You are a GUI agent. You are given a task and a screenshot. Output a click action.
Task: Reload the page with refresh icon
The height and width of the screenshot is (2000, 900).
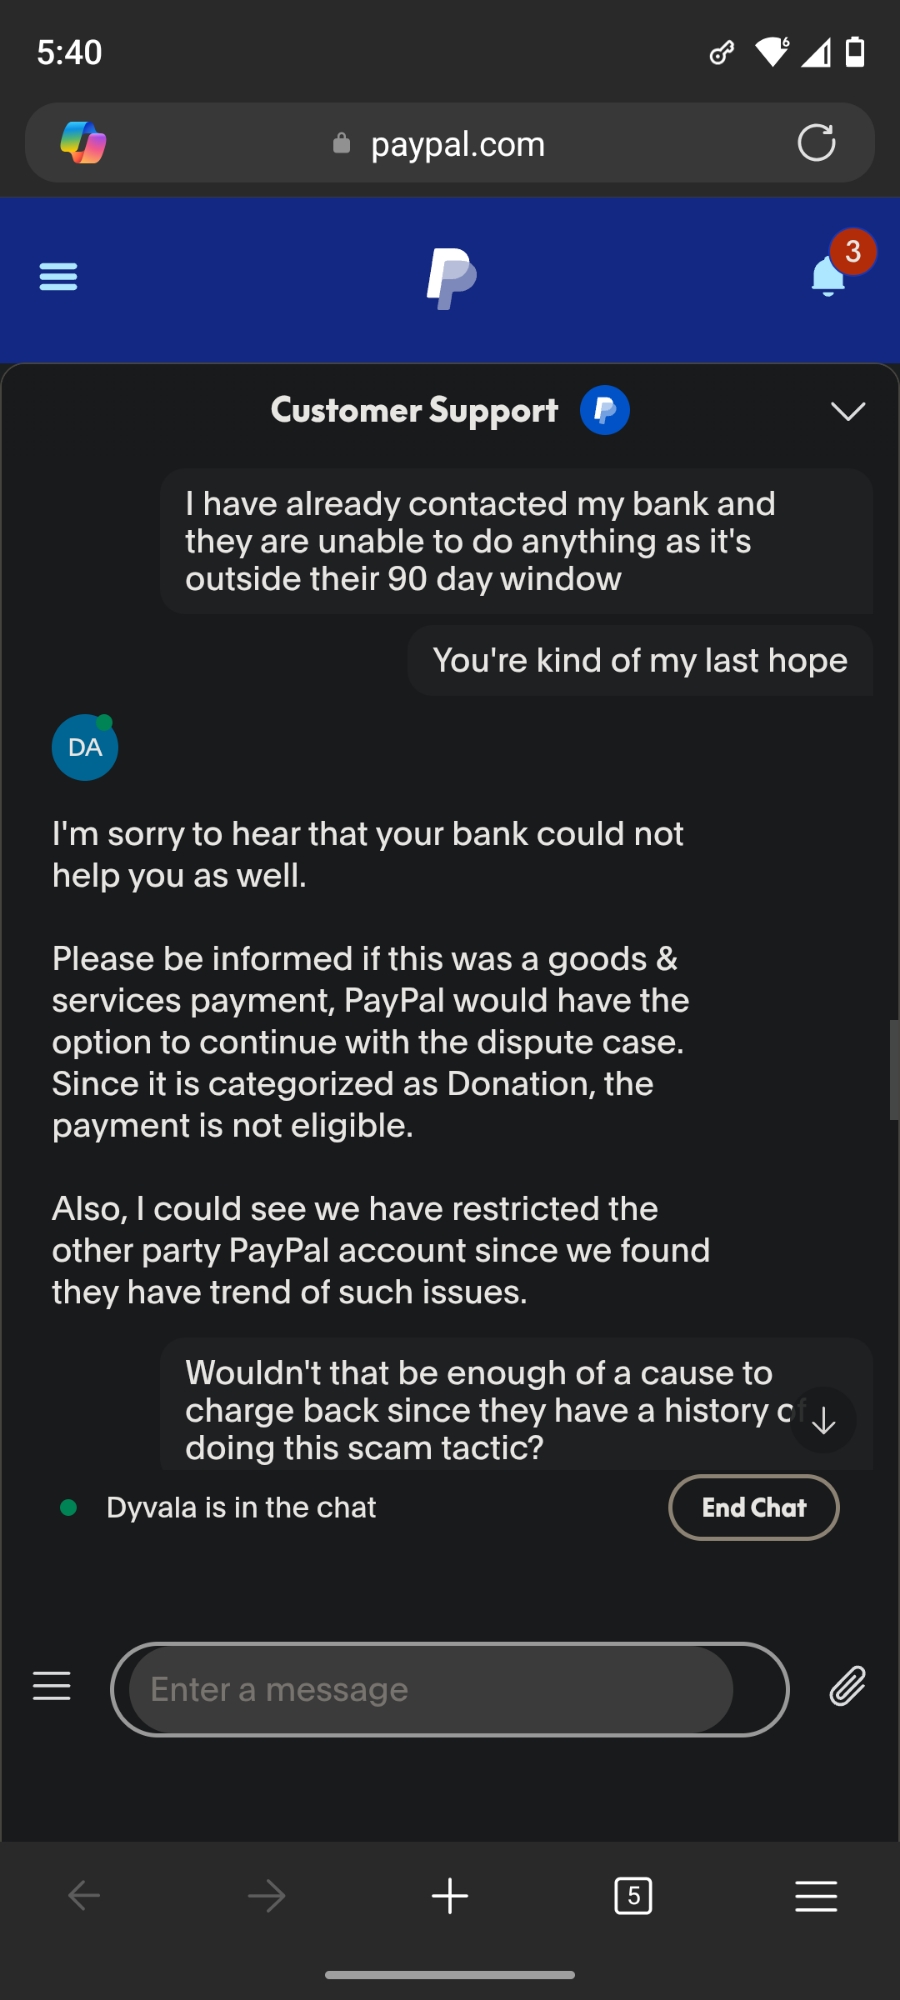(x=816, y=143)
